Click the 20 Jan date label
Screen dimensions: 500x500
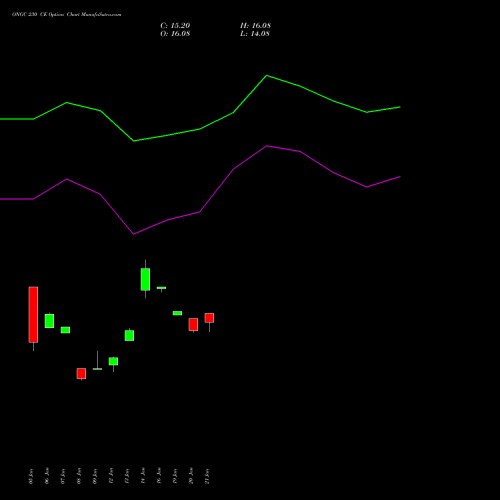click(x=191, y=476)
